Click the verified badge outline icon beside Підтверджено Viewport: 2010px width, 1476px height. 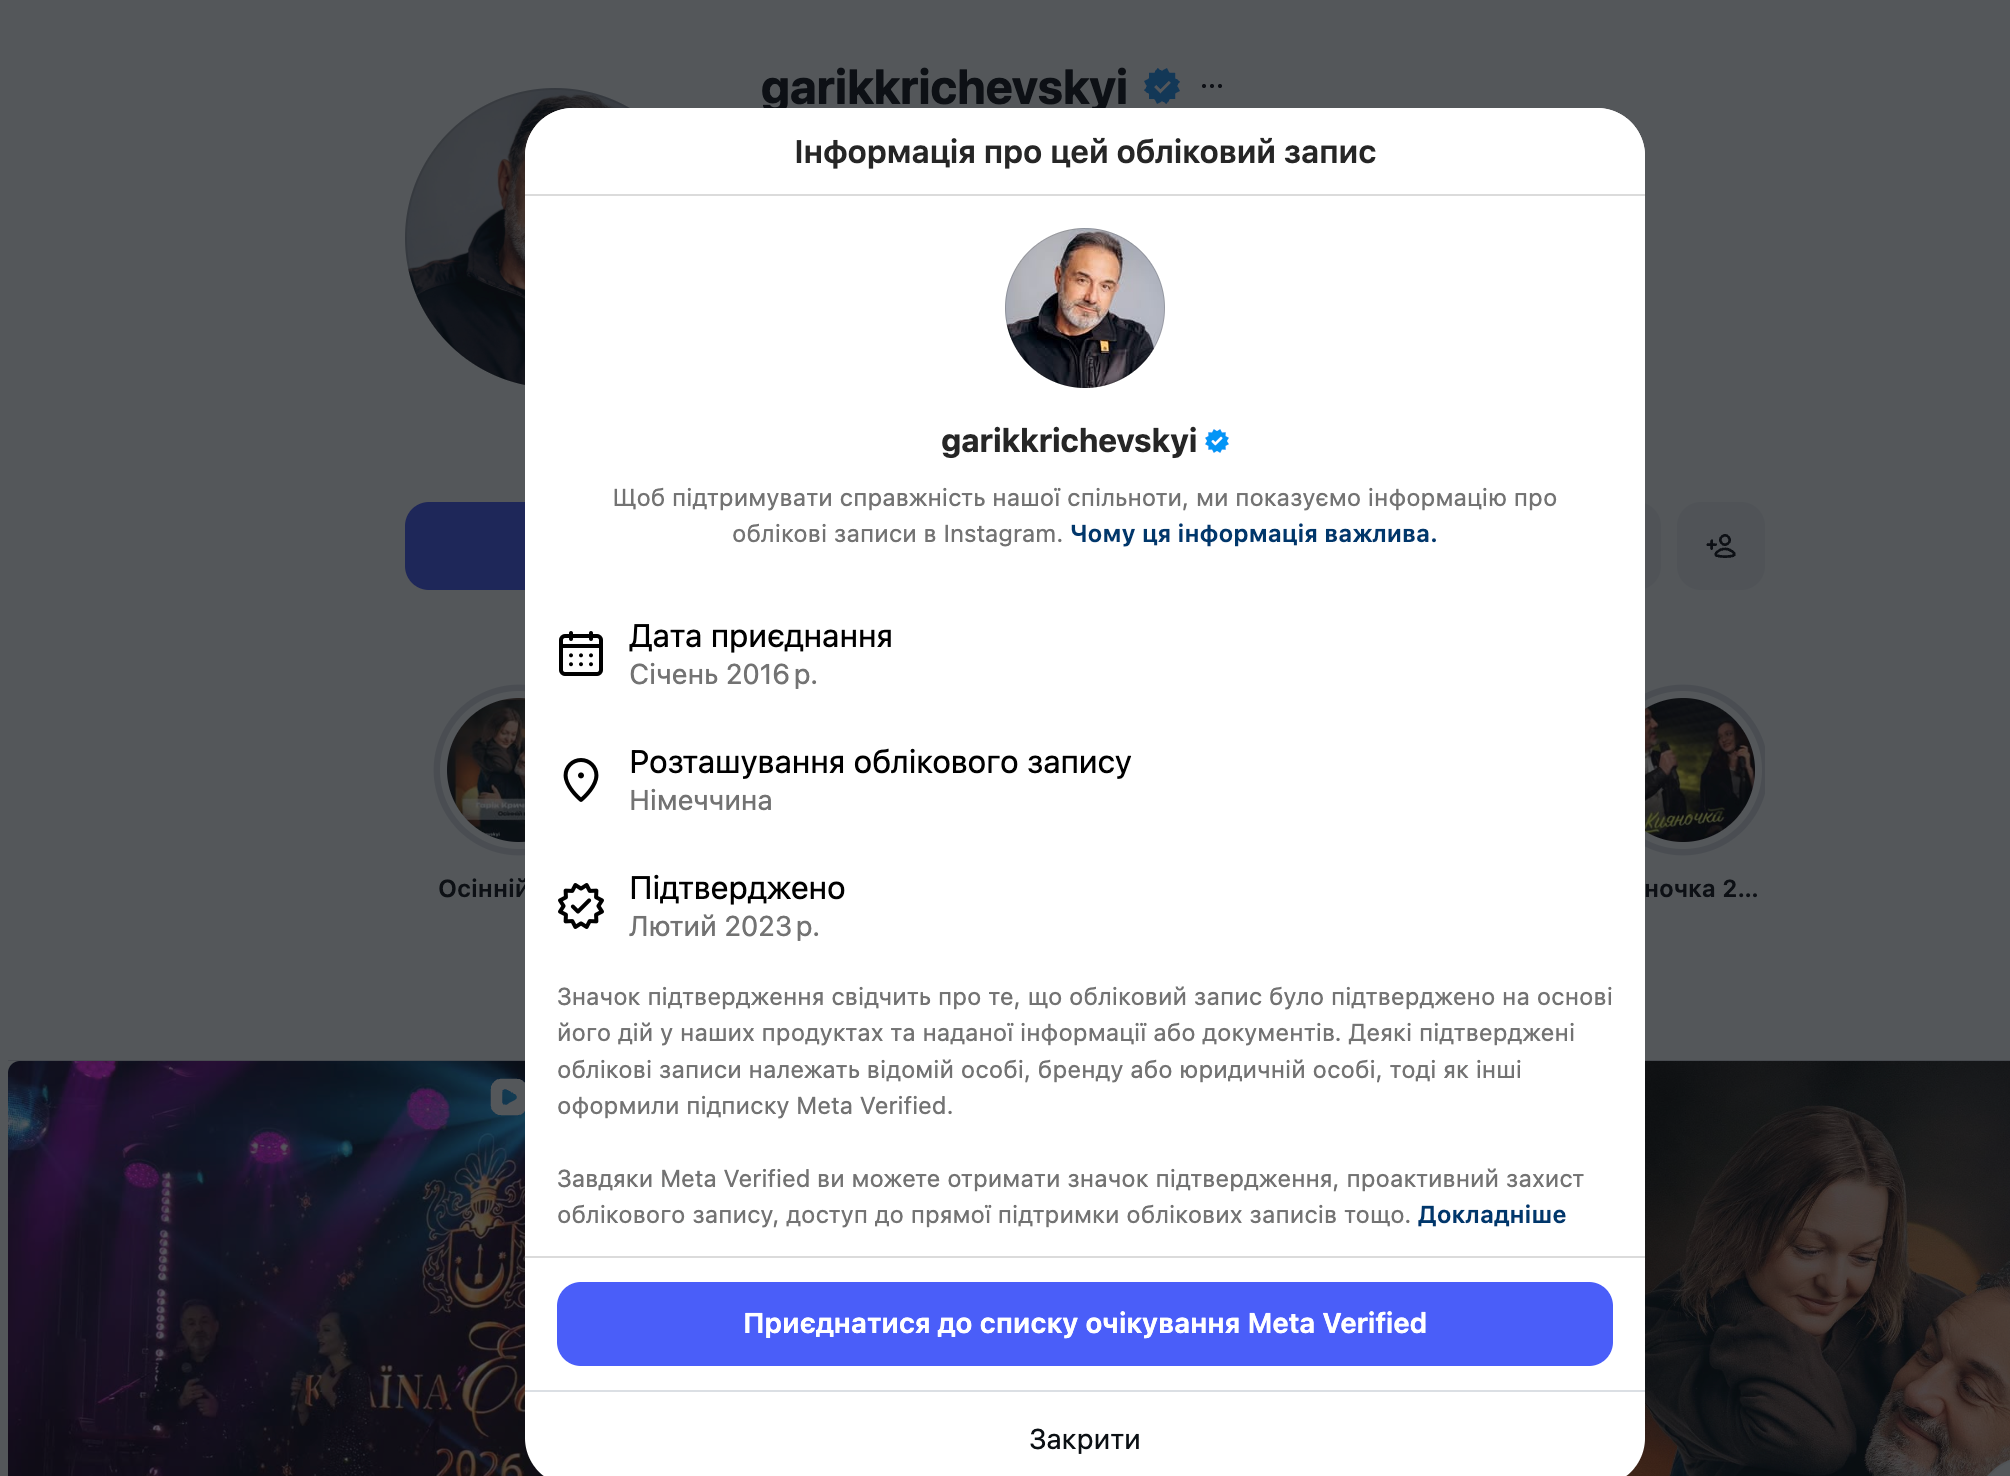pos(580,906)
